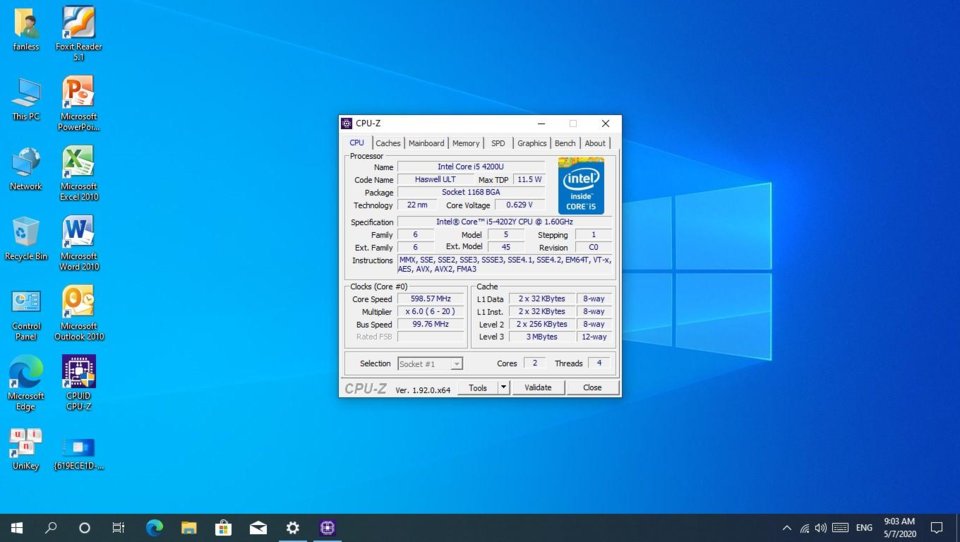
Task: Click the CPU-Z icon in the taskbar
Action: [x=328, y=527]
